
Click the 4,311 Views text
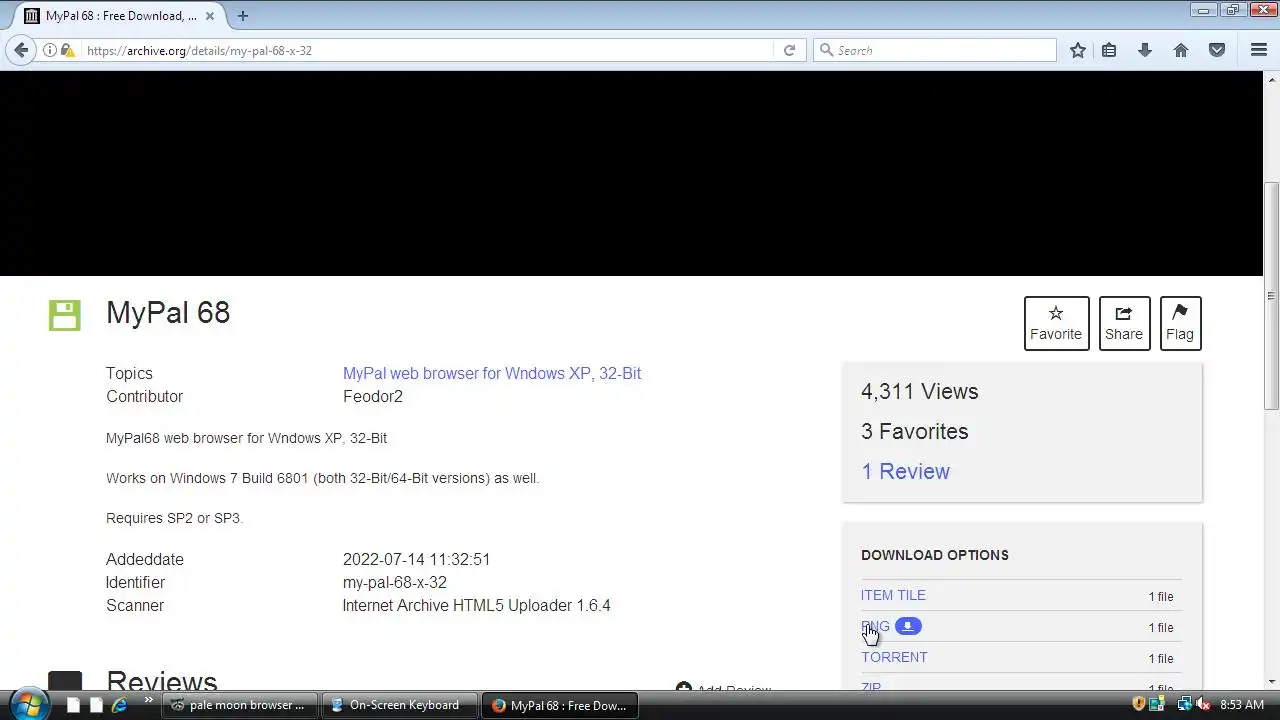[x=919, y=392]
